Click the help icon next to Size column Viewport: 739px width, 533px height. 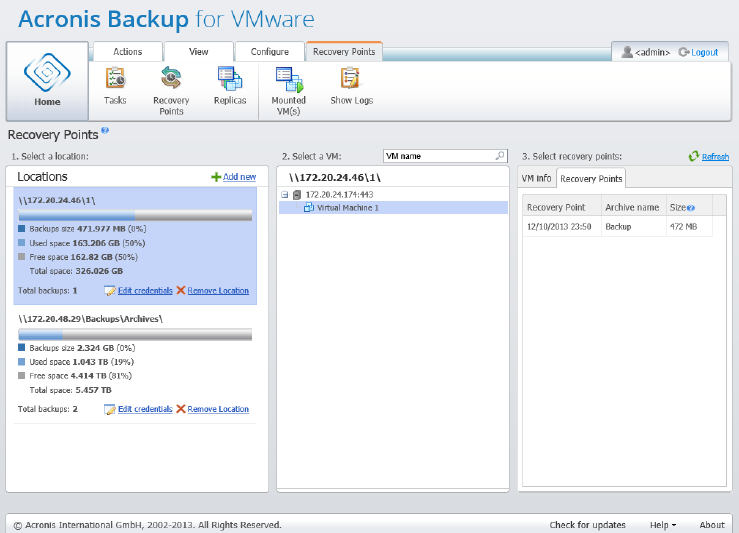click(x=691, y=208)
